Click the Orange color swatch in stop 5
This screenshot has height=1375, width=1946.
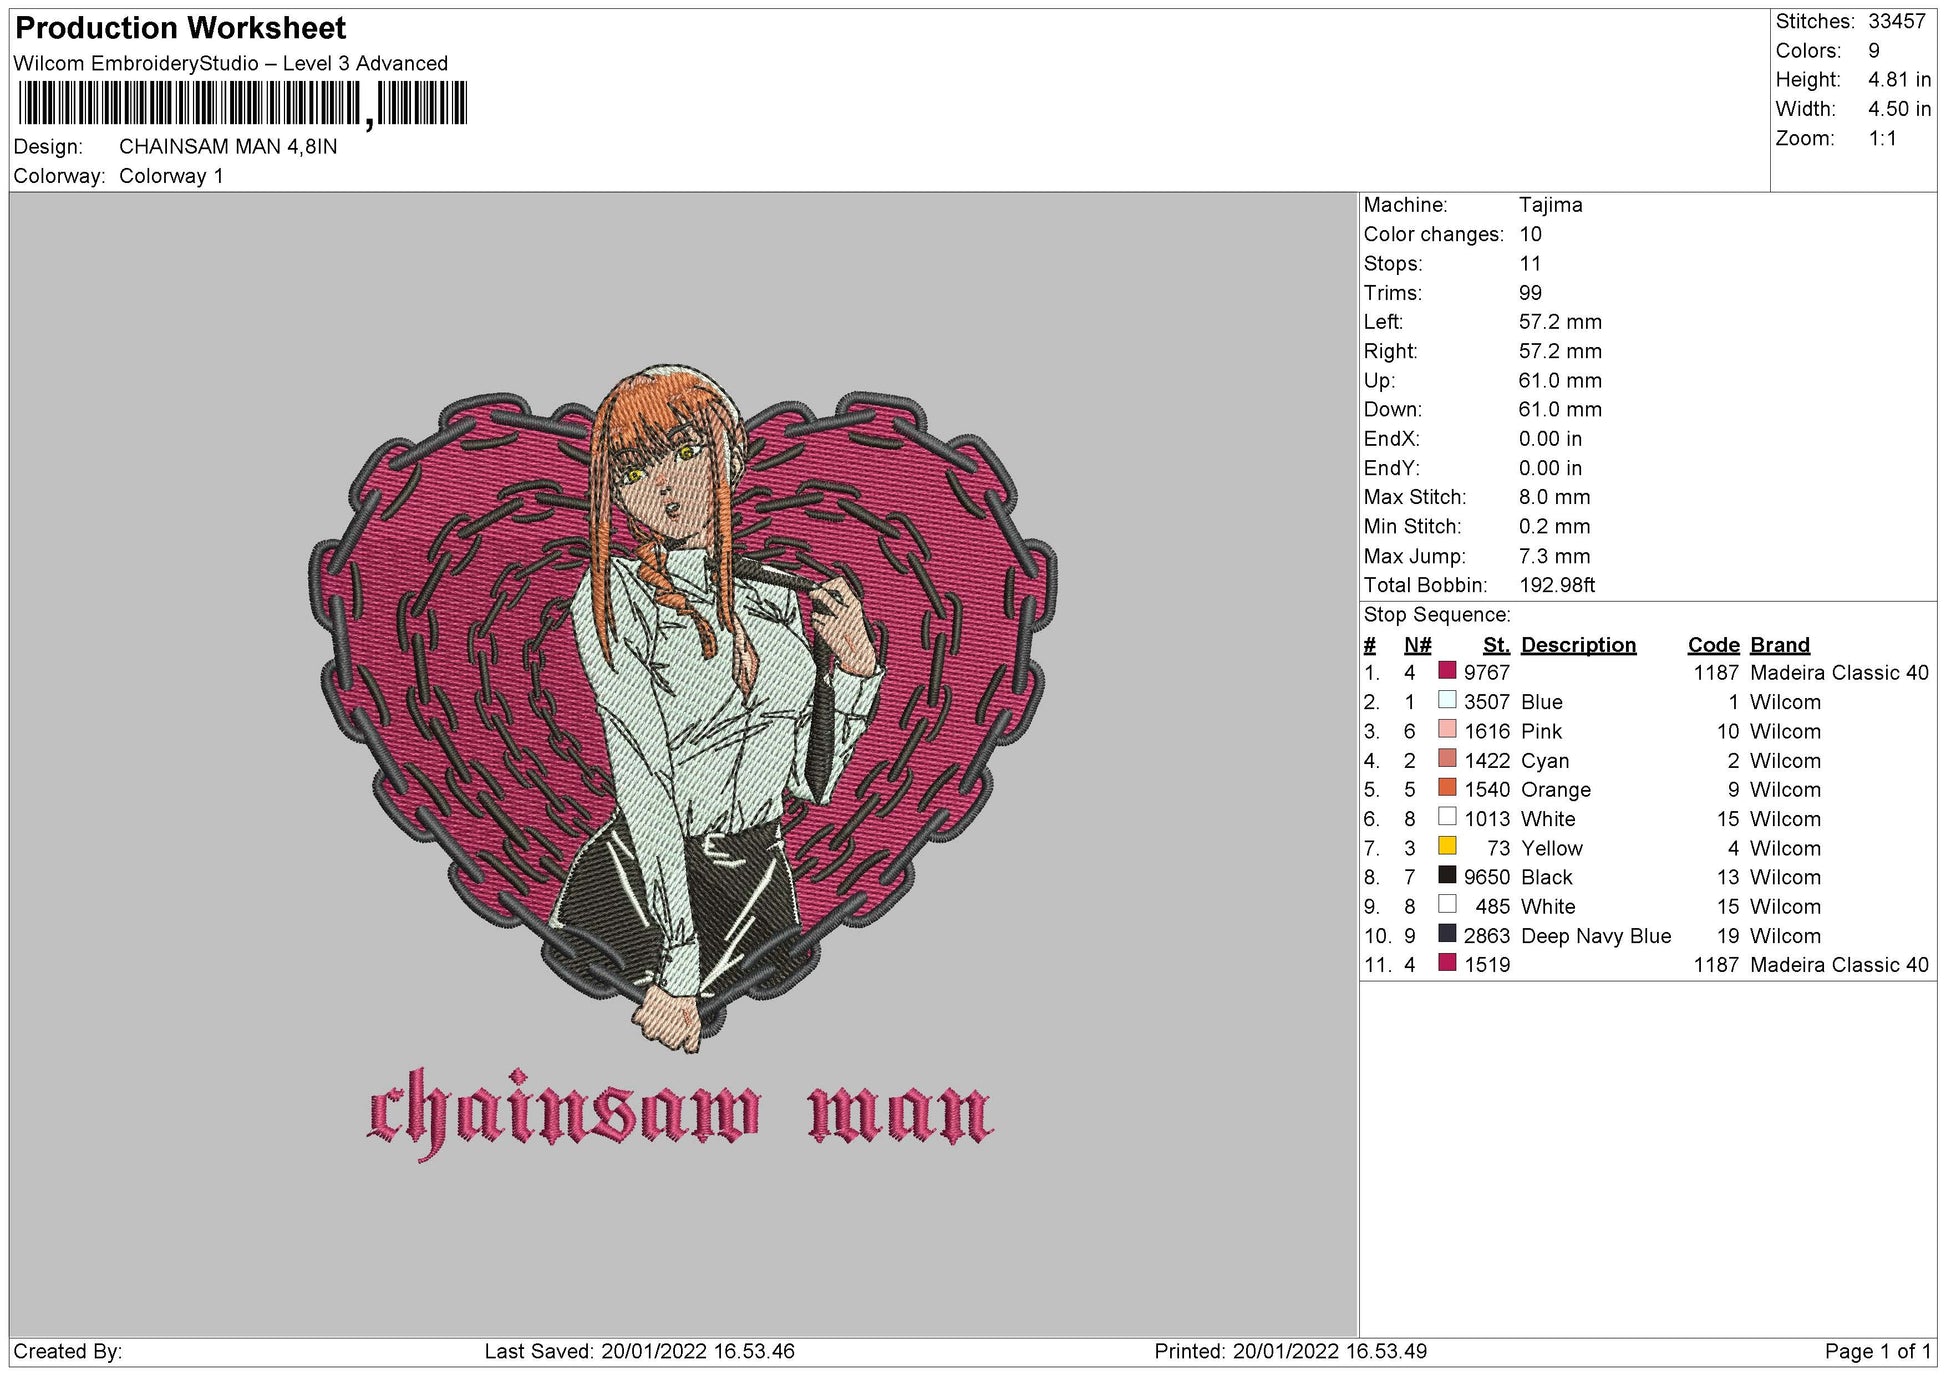1447,788
